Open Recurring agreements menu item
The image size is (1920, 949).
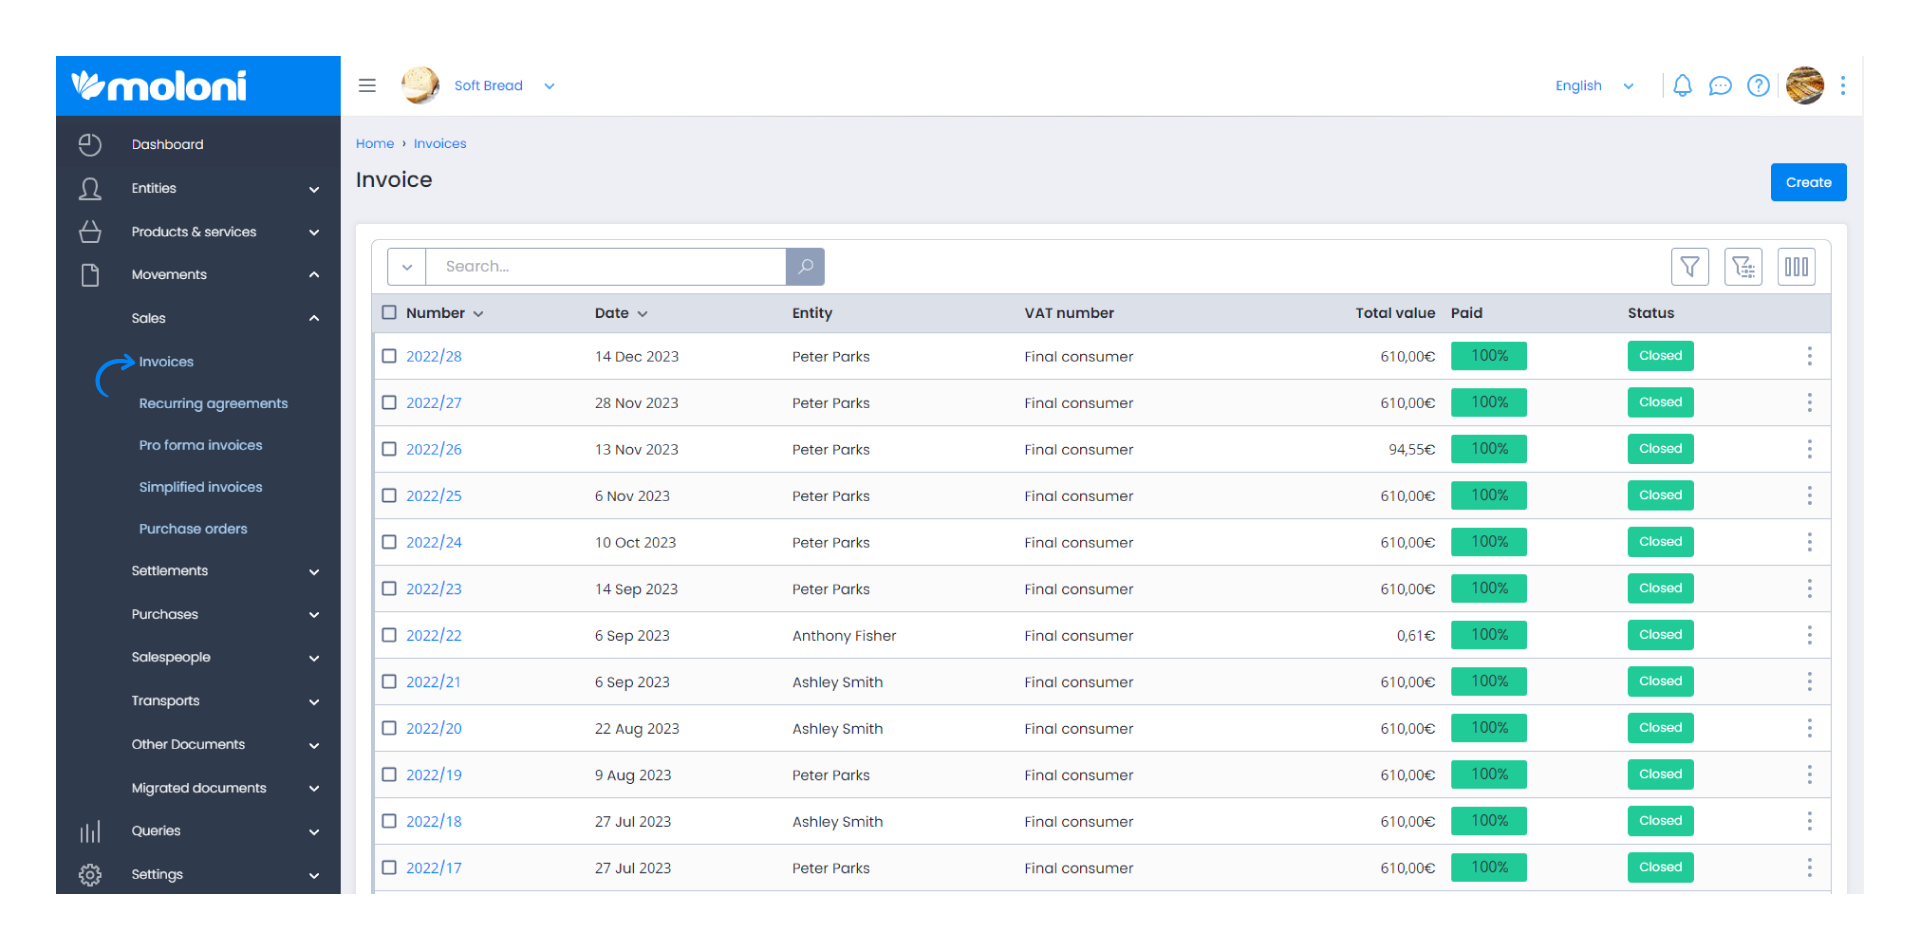coord(213,403)
